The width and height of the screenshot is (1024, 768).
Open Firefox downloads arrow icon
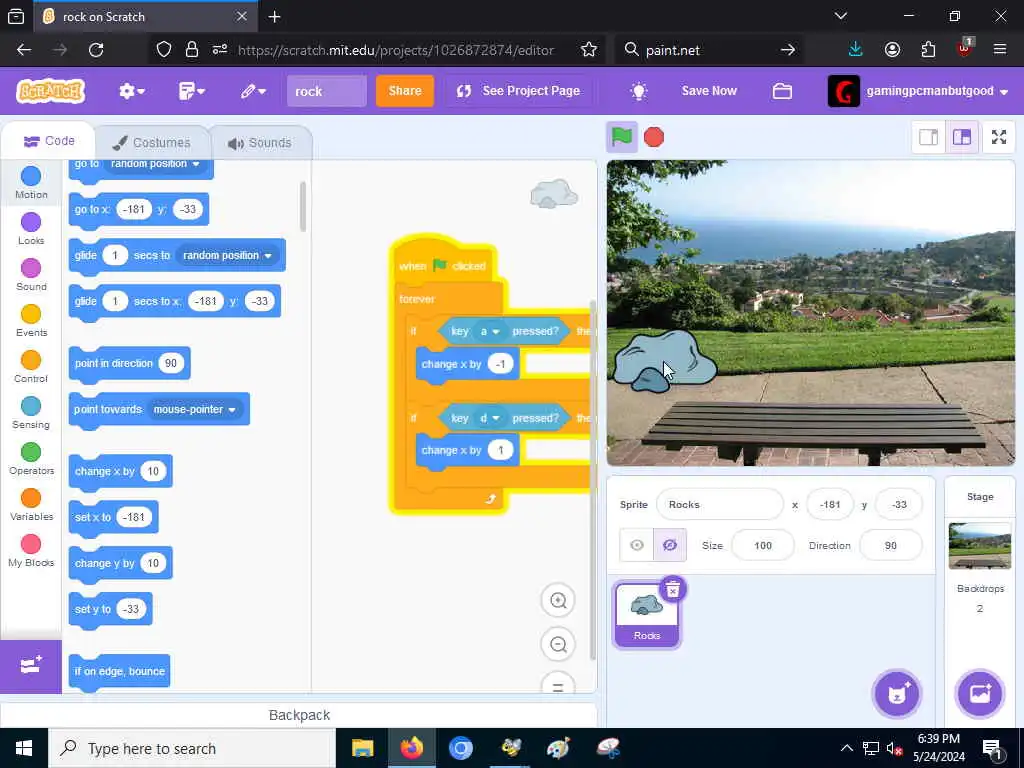point(855,50)
